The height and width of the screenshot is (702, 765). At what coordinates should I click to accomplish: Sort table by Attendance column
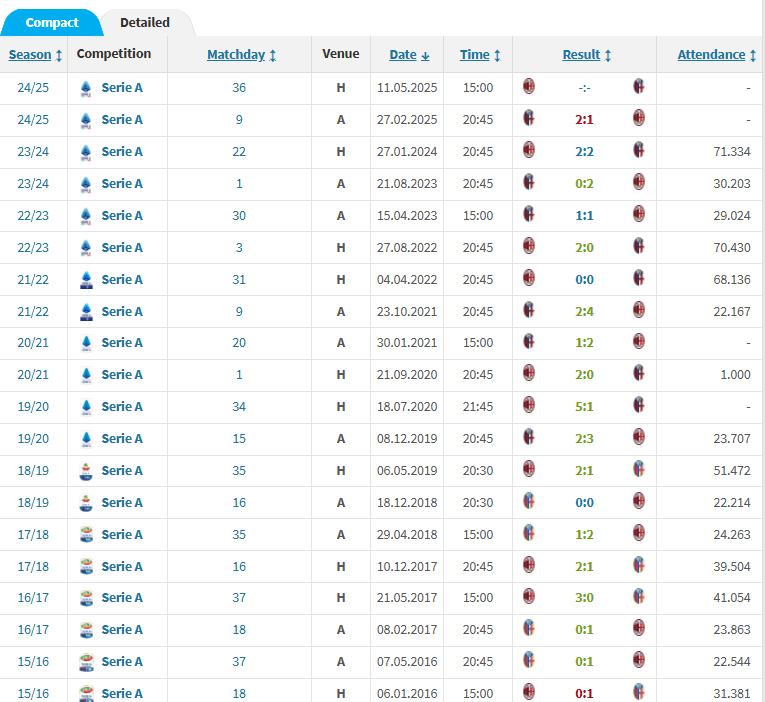tap(717, 55)
